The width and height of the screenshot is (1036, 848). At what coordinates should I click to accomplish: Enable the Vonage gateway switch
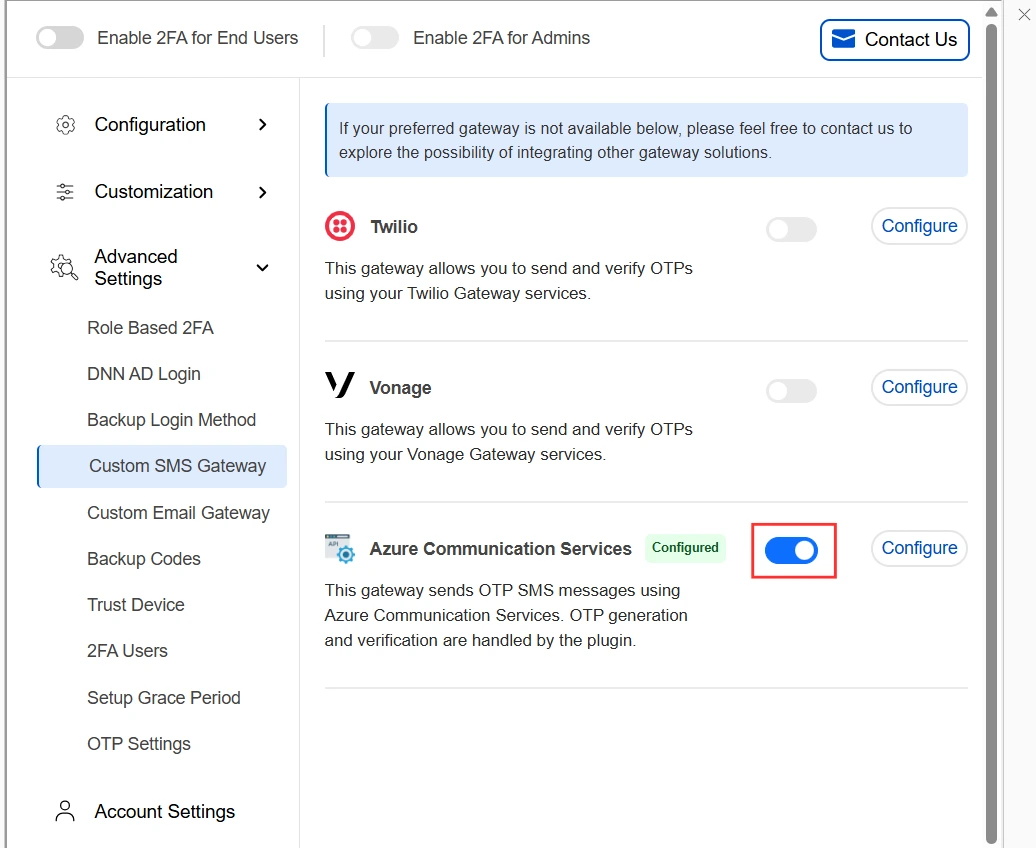[x=792, y=391]
